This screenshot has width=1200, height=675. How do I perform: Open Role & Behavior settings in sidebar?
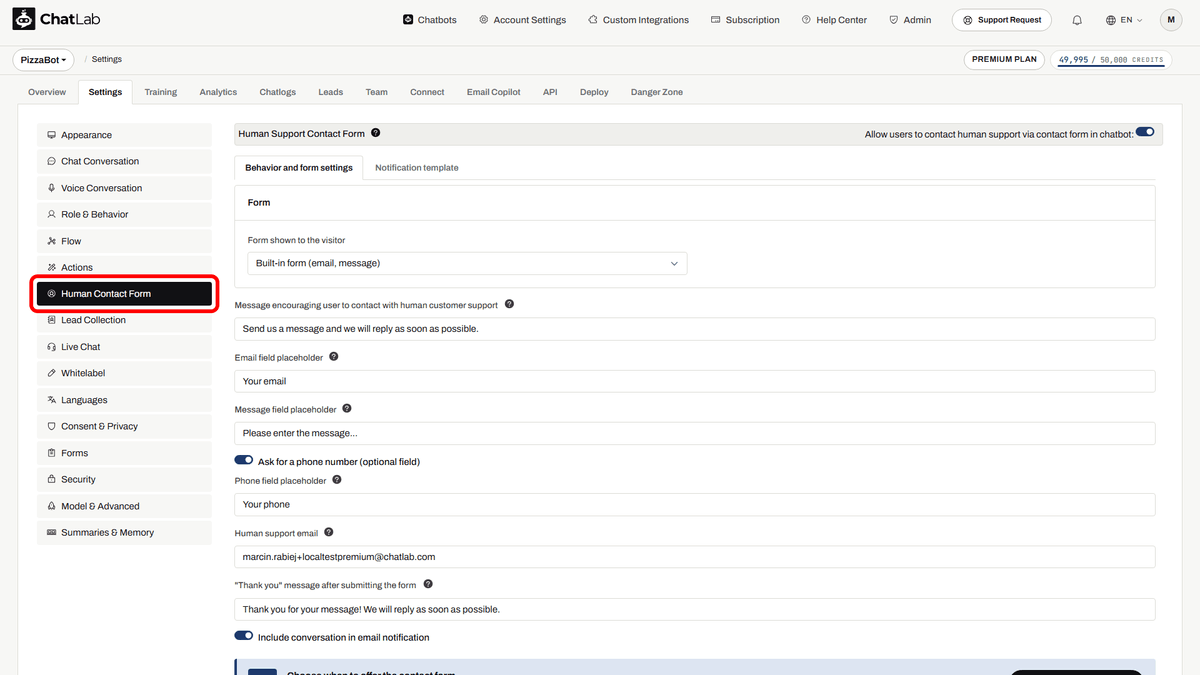pos(124,214)
